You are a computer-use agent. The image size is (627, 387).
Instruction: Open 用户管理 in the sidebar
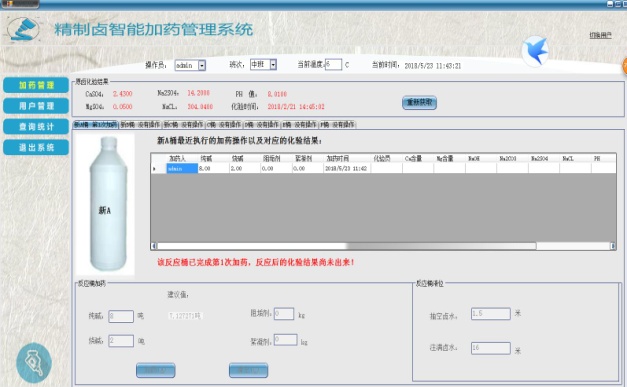[36, 106]
